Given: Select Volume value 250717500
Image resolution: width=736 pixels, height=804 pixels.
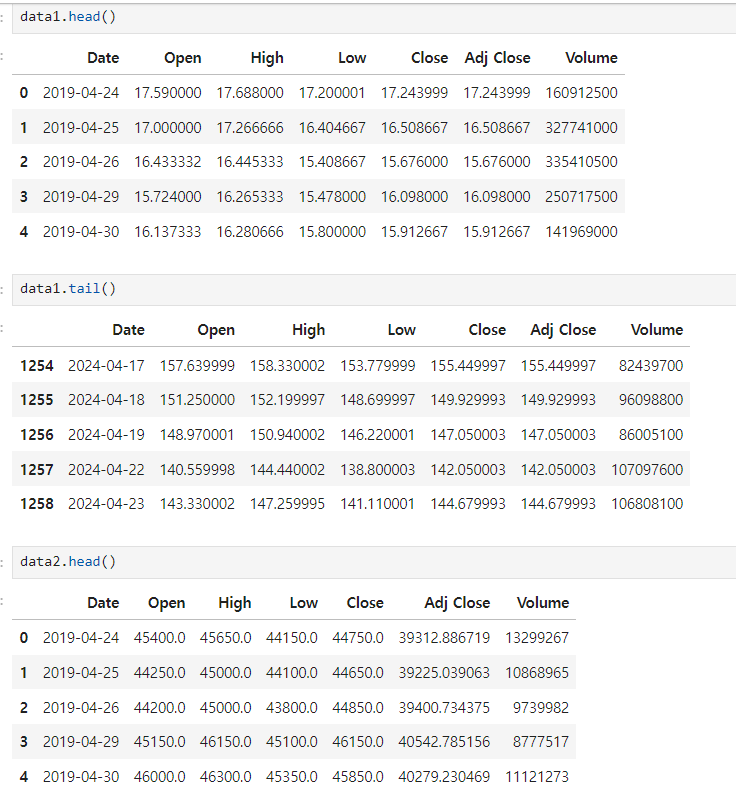Looking at the screenshot, I should click(x=581, y=197).
